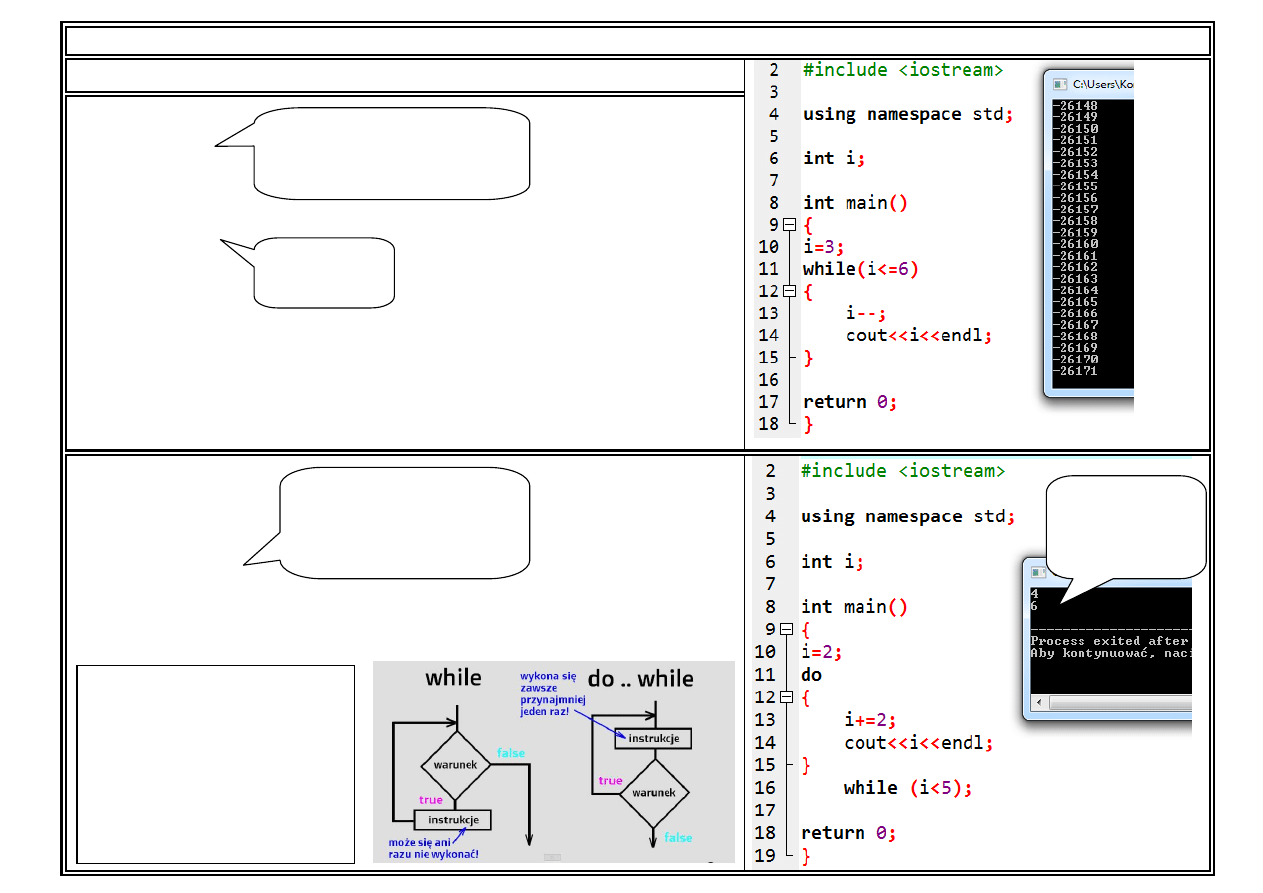Image resolution: width=1263 pixels, height=893 pixels.
Task: Click the large empty speech bubble in the upper-left cell
Action: [x=390, y=153]
